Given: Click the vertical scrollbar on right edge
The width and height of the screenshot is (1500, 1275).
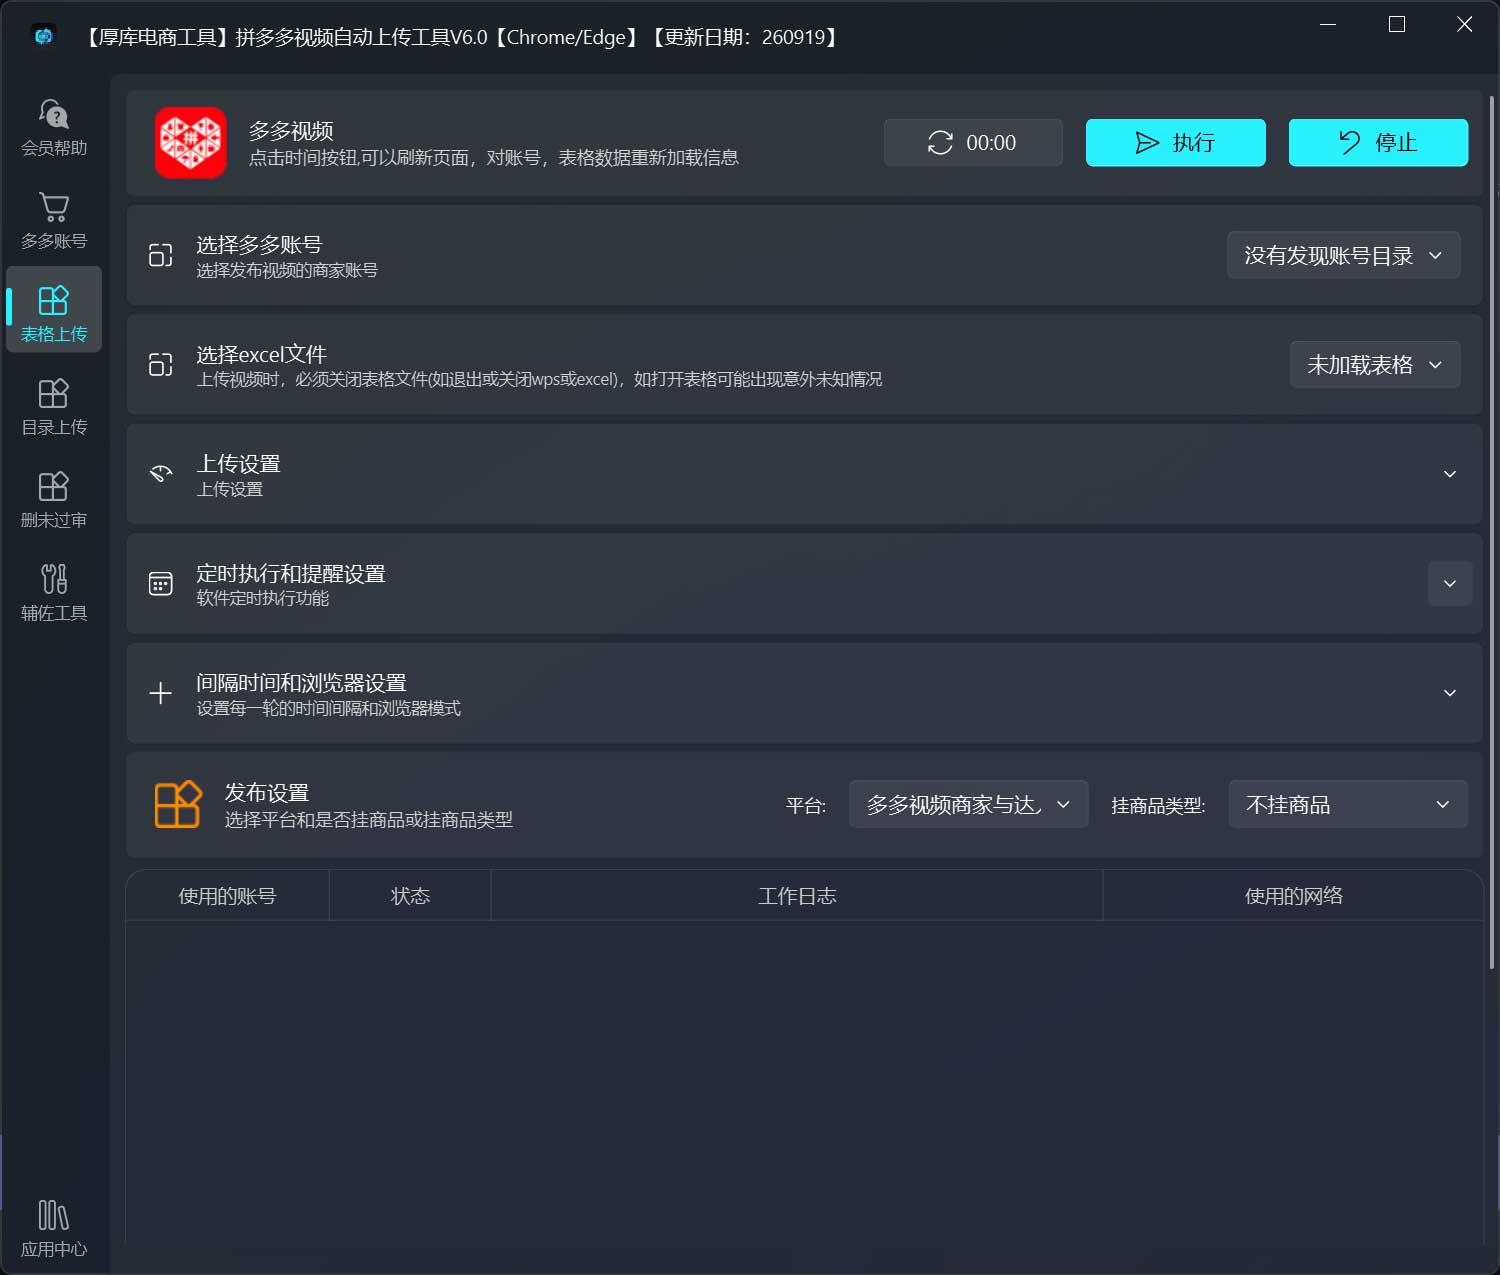Looking at the screenshot, I should [1492, 532].
